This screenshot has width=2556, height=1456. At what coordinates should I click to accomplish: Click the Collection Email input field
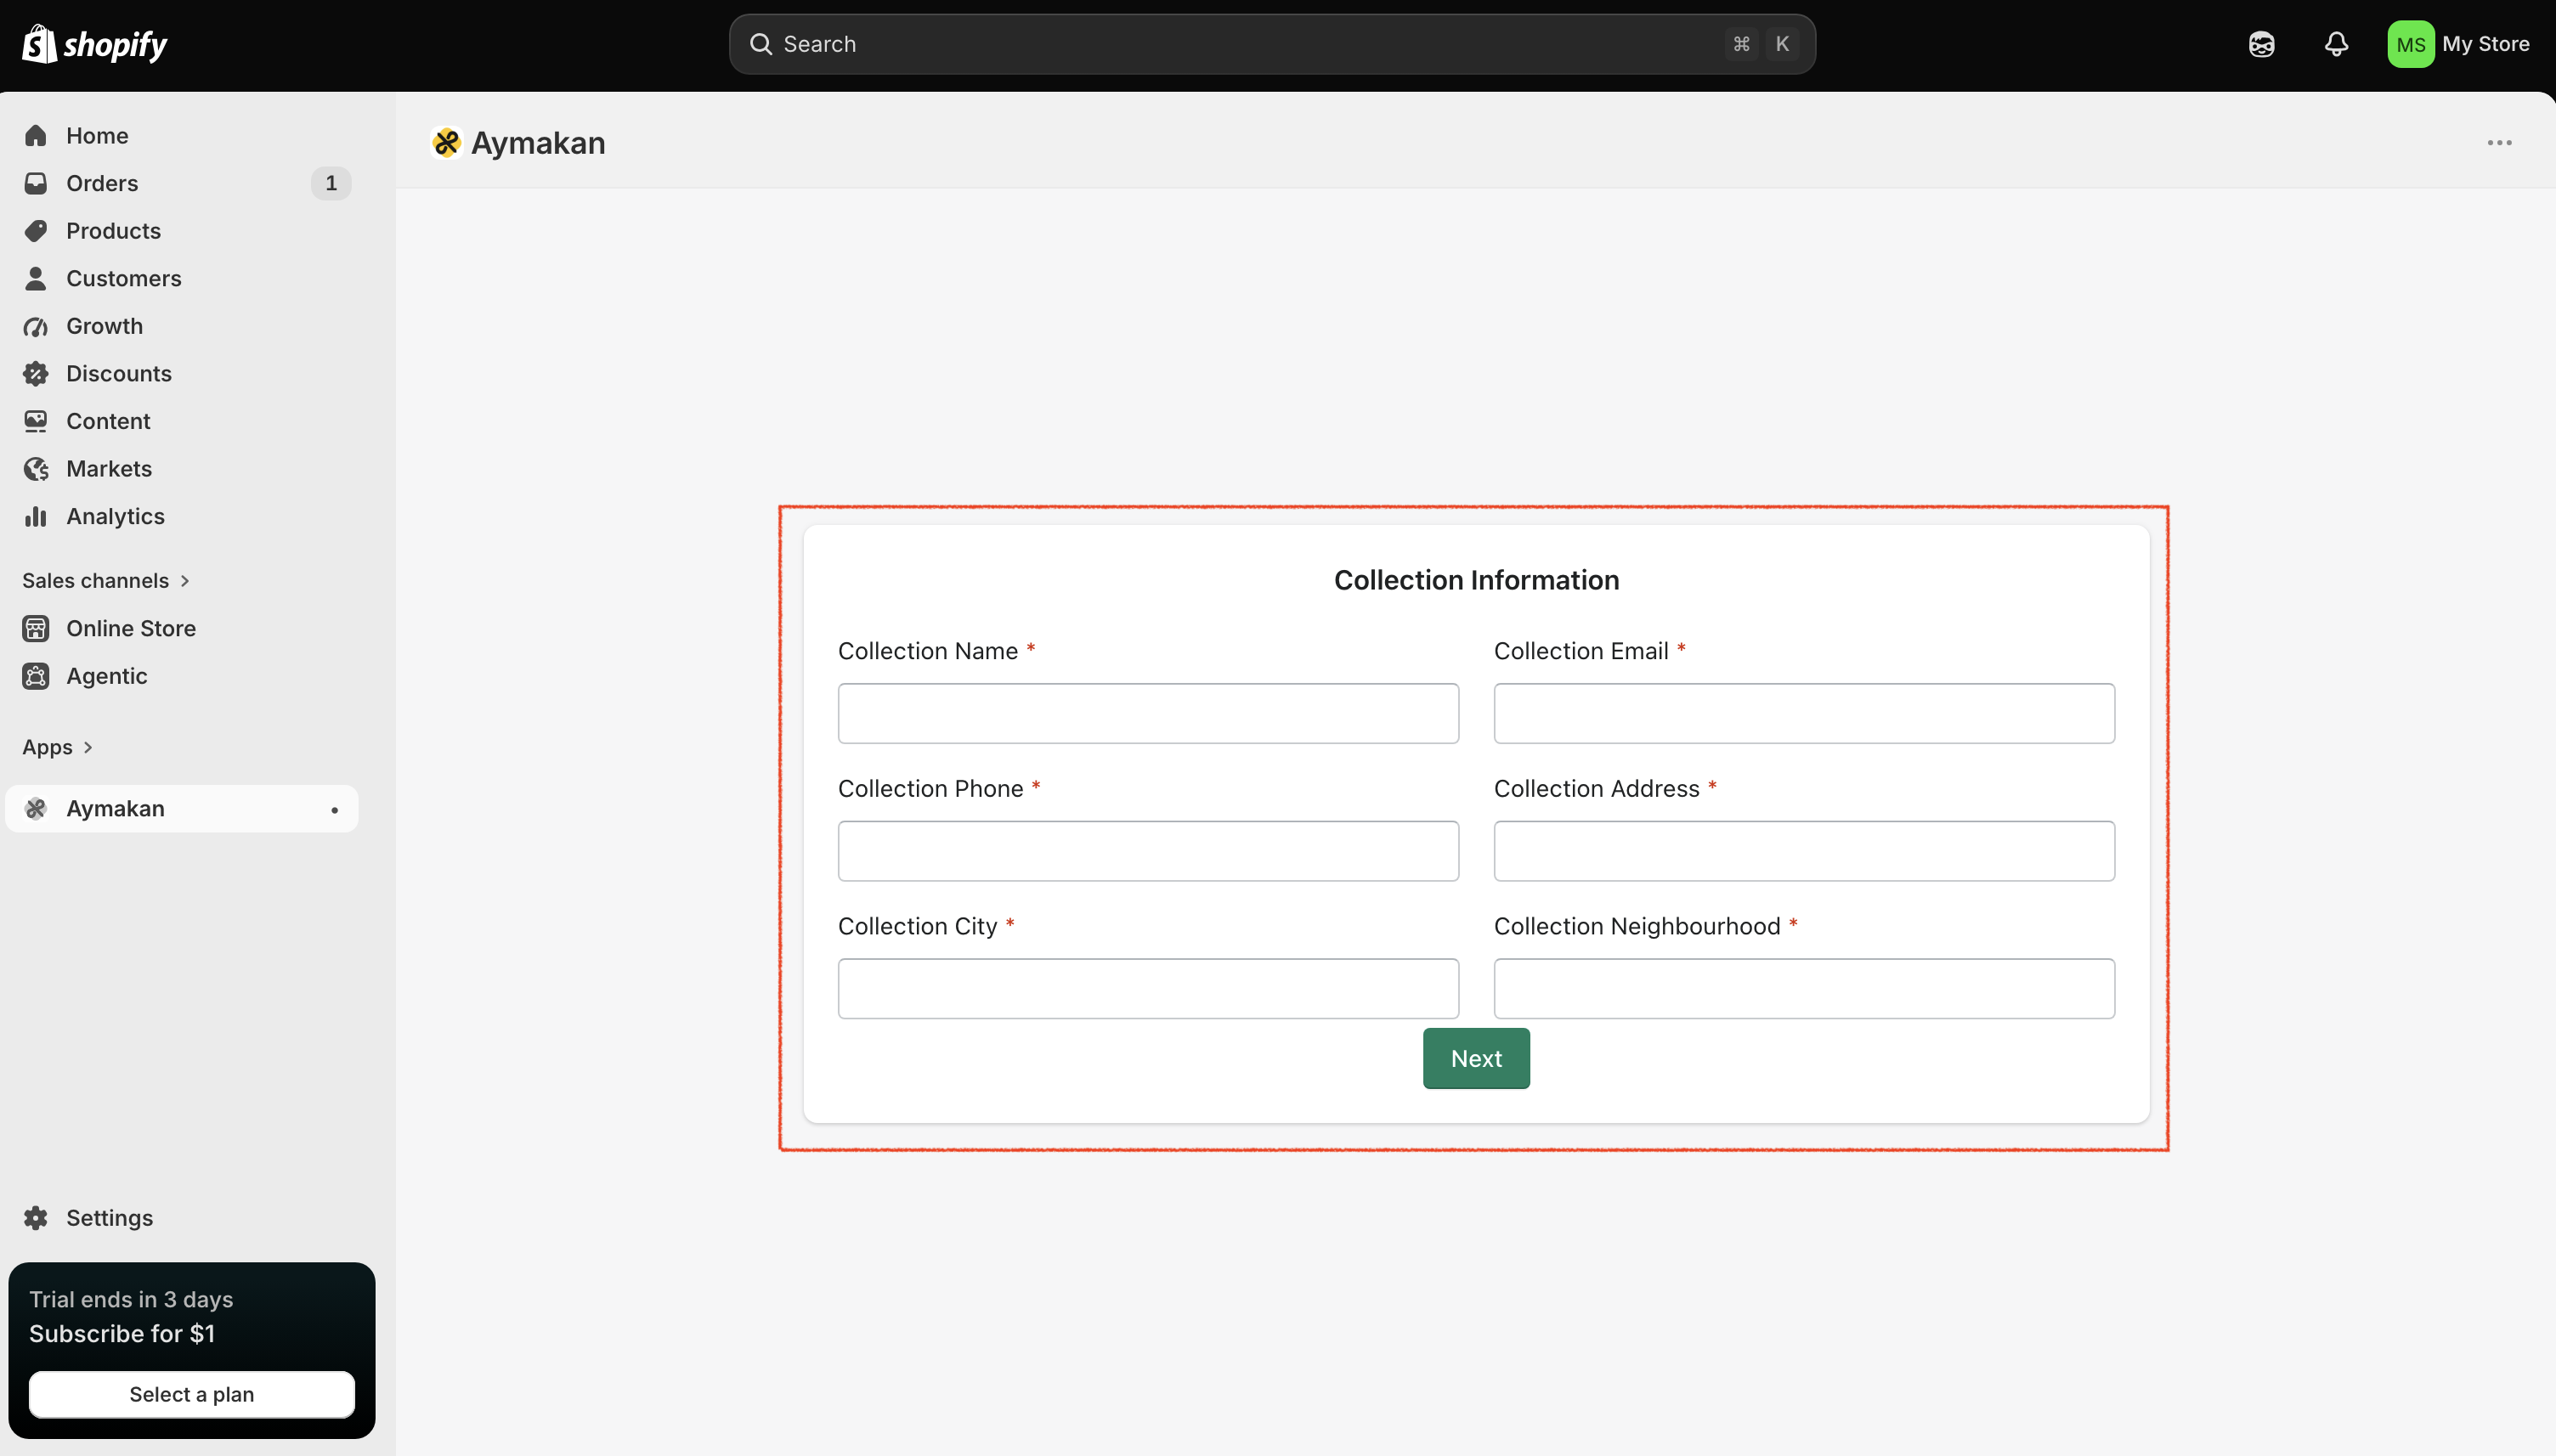point(1804,713)
